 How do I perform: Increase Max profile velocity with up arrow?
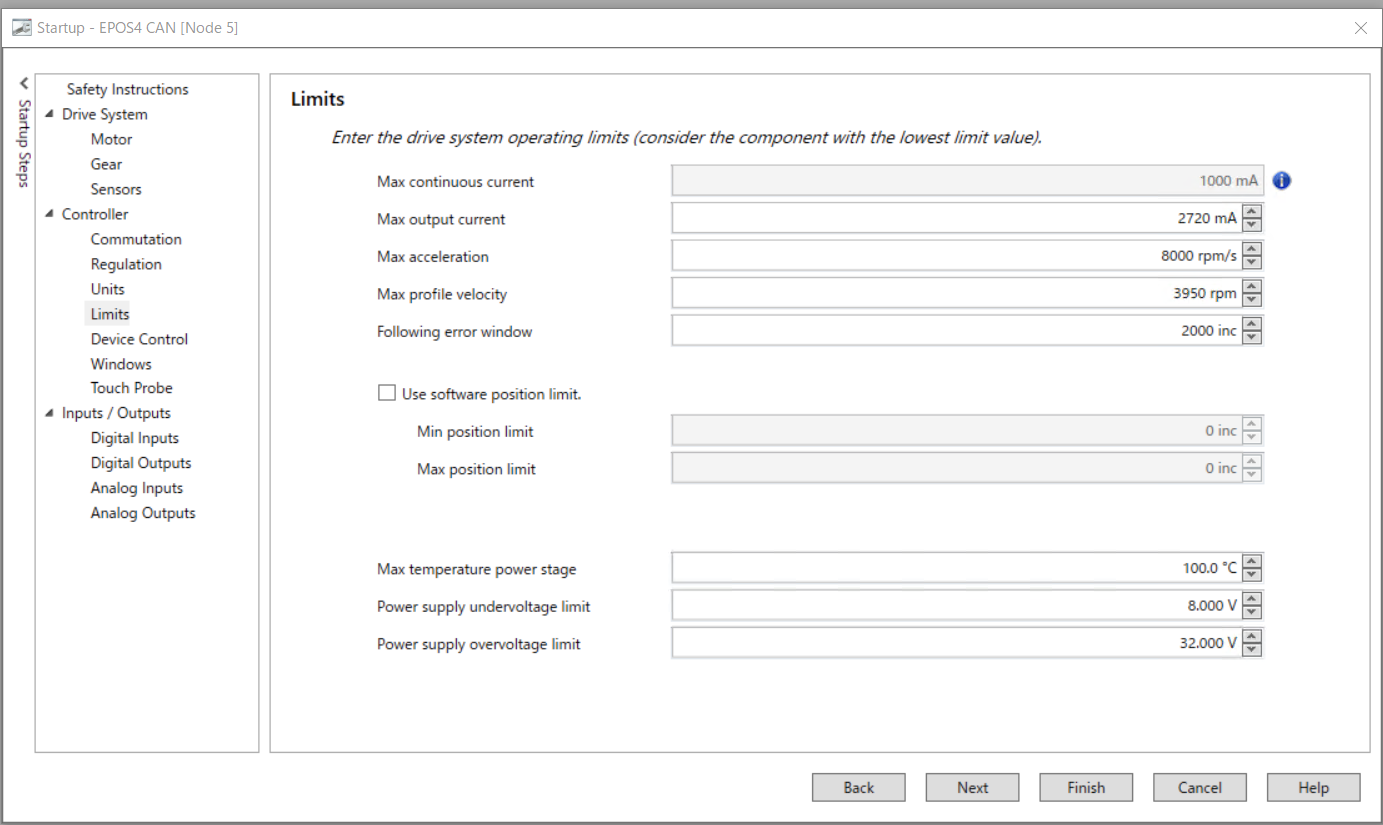coord(1252,286)
